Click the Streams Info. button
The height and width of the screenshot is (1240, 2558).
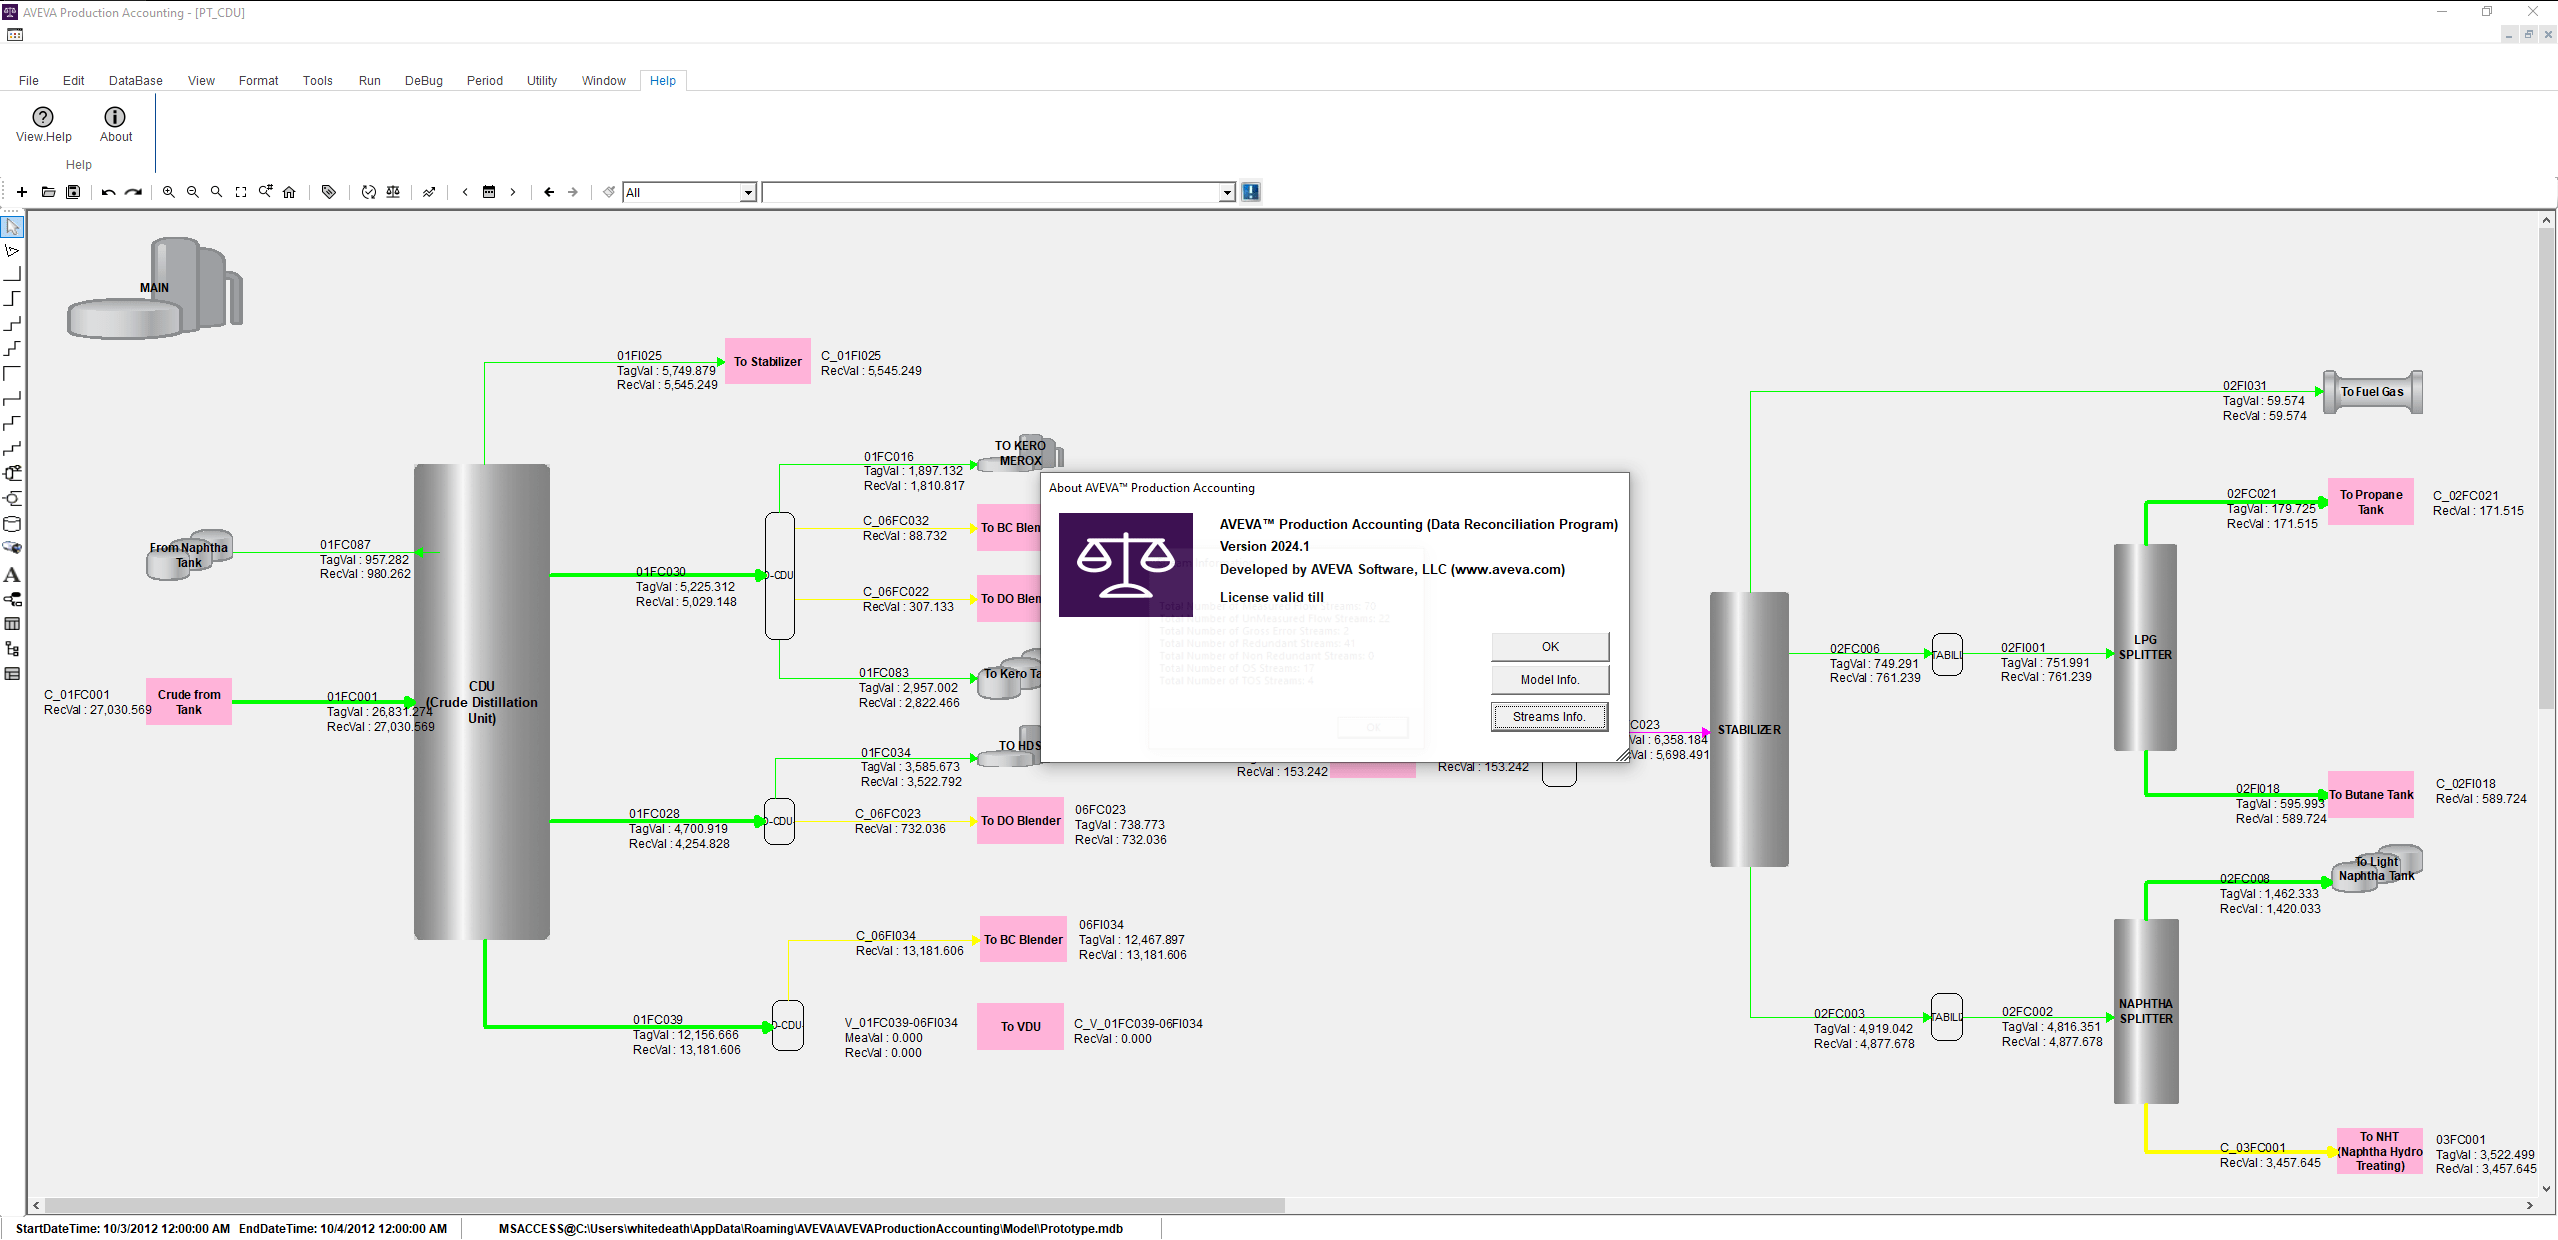click(1549, 717)
